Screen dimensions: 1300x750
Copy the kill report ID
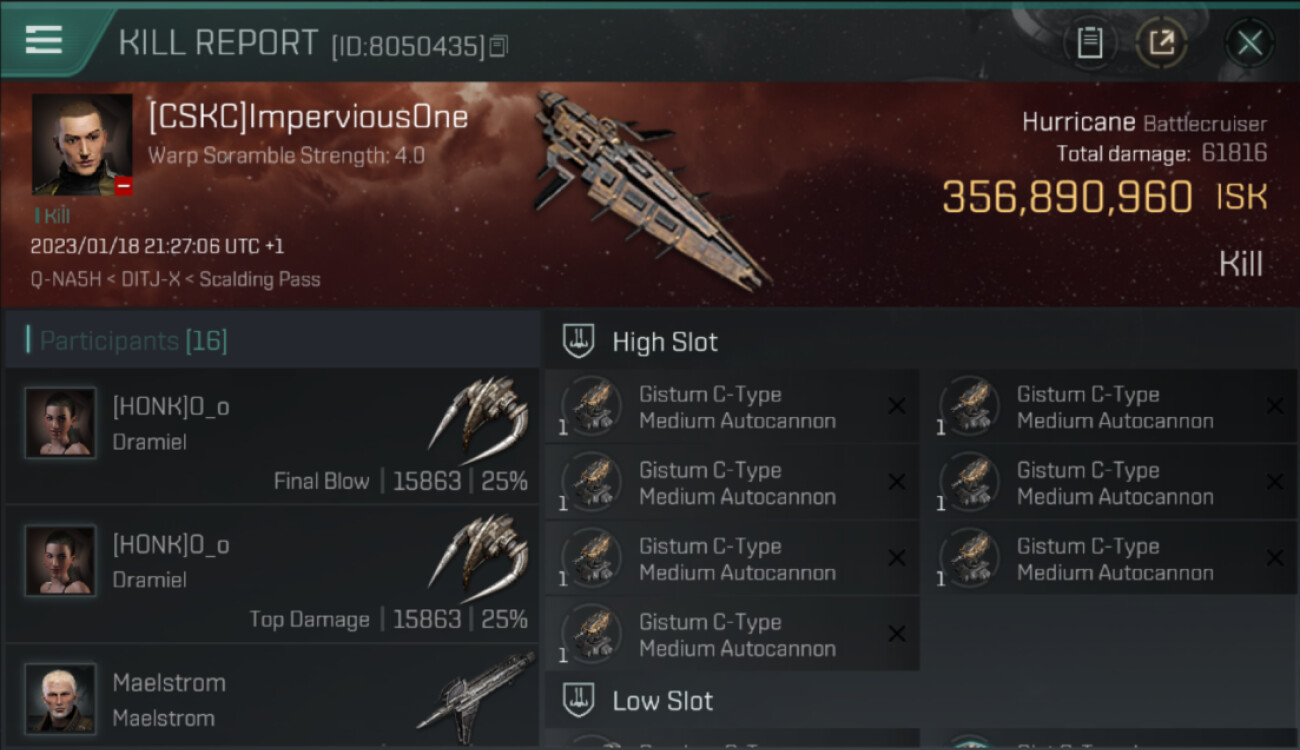[499, 45]
